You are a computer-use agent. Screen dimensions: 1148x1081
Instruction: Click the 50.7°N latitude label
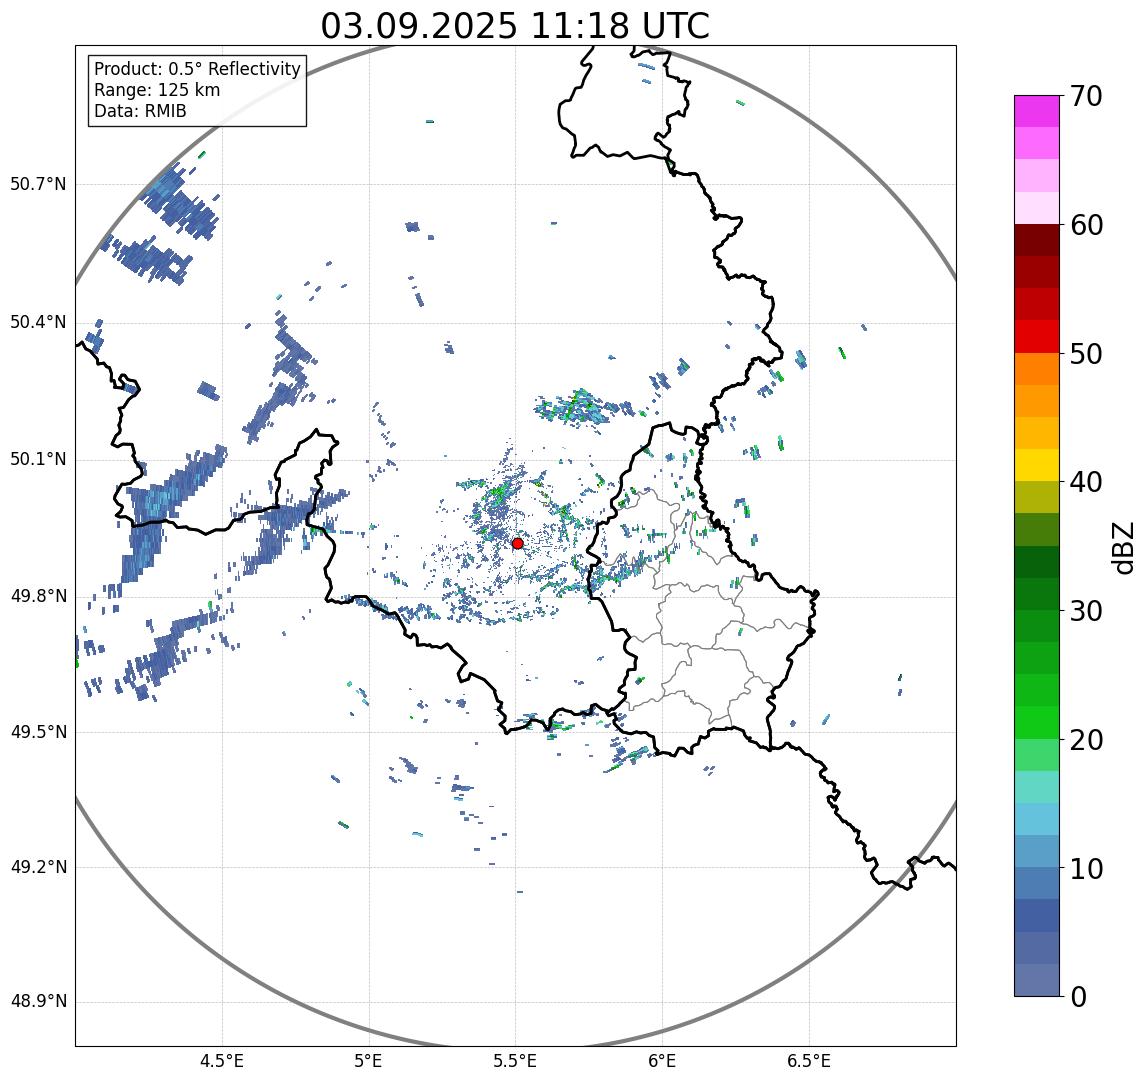point(38,184)
